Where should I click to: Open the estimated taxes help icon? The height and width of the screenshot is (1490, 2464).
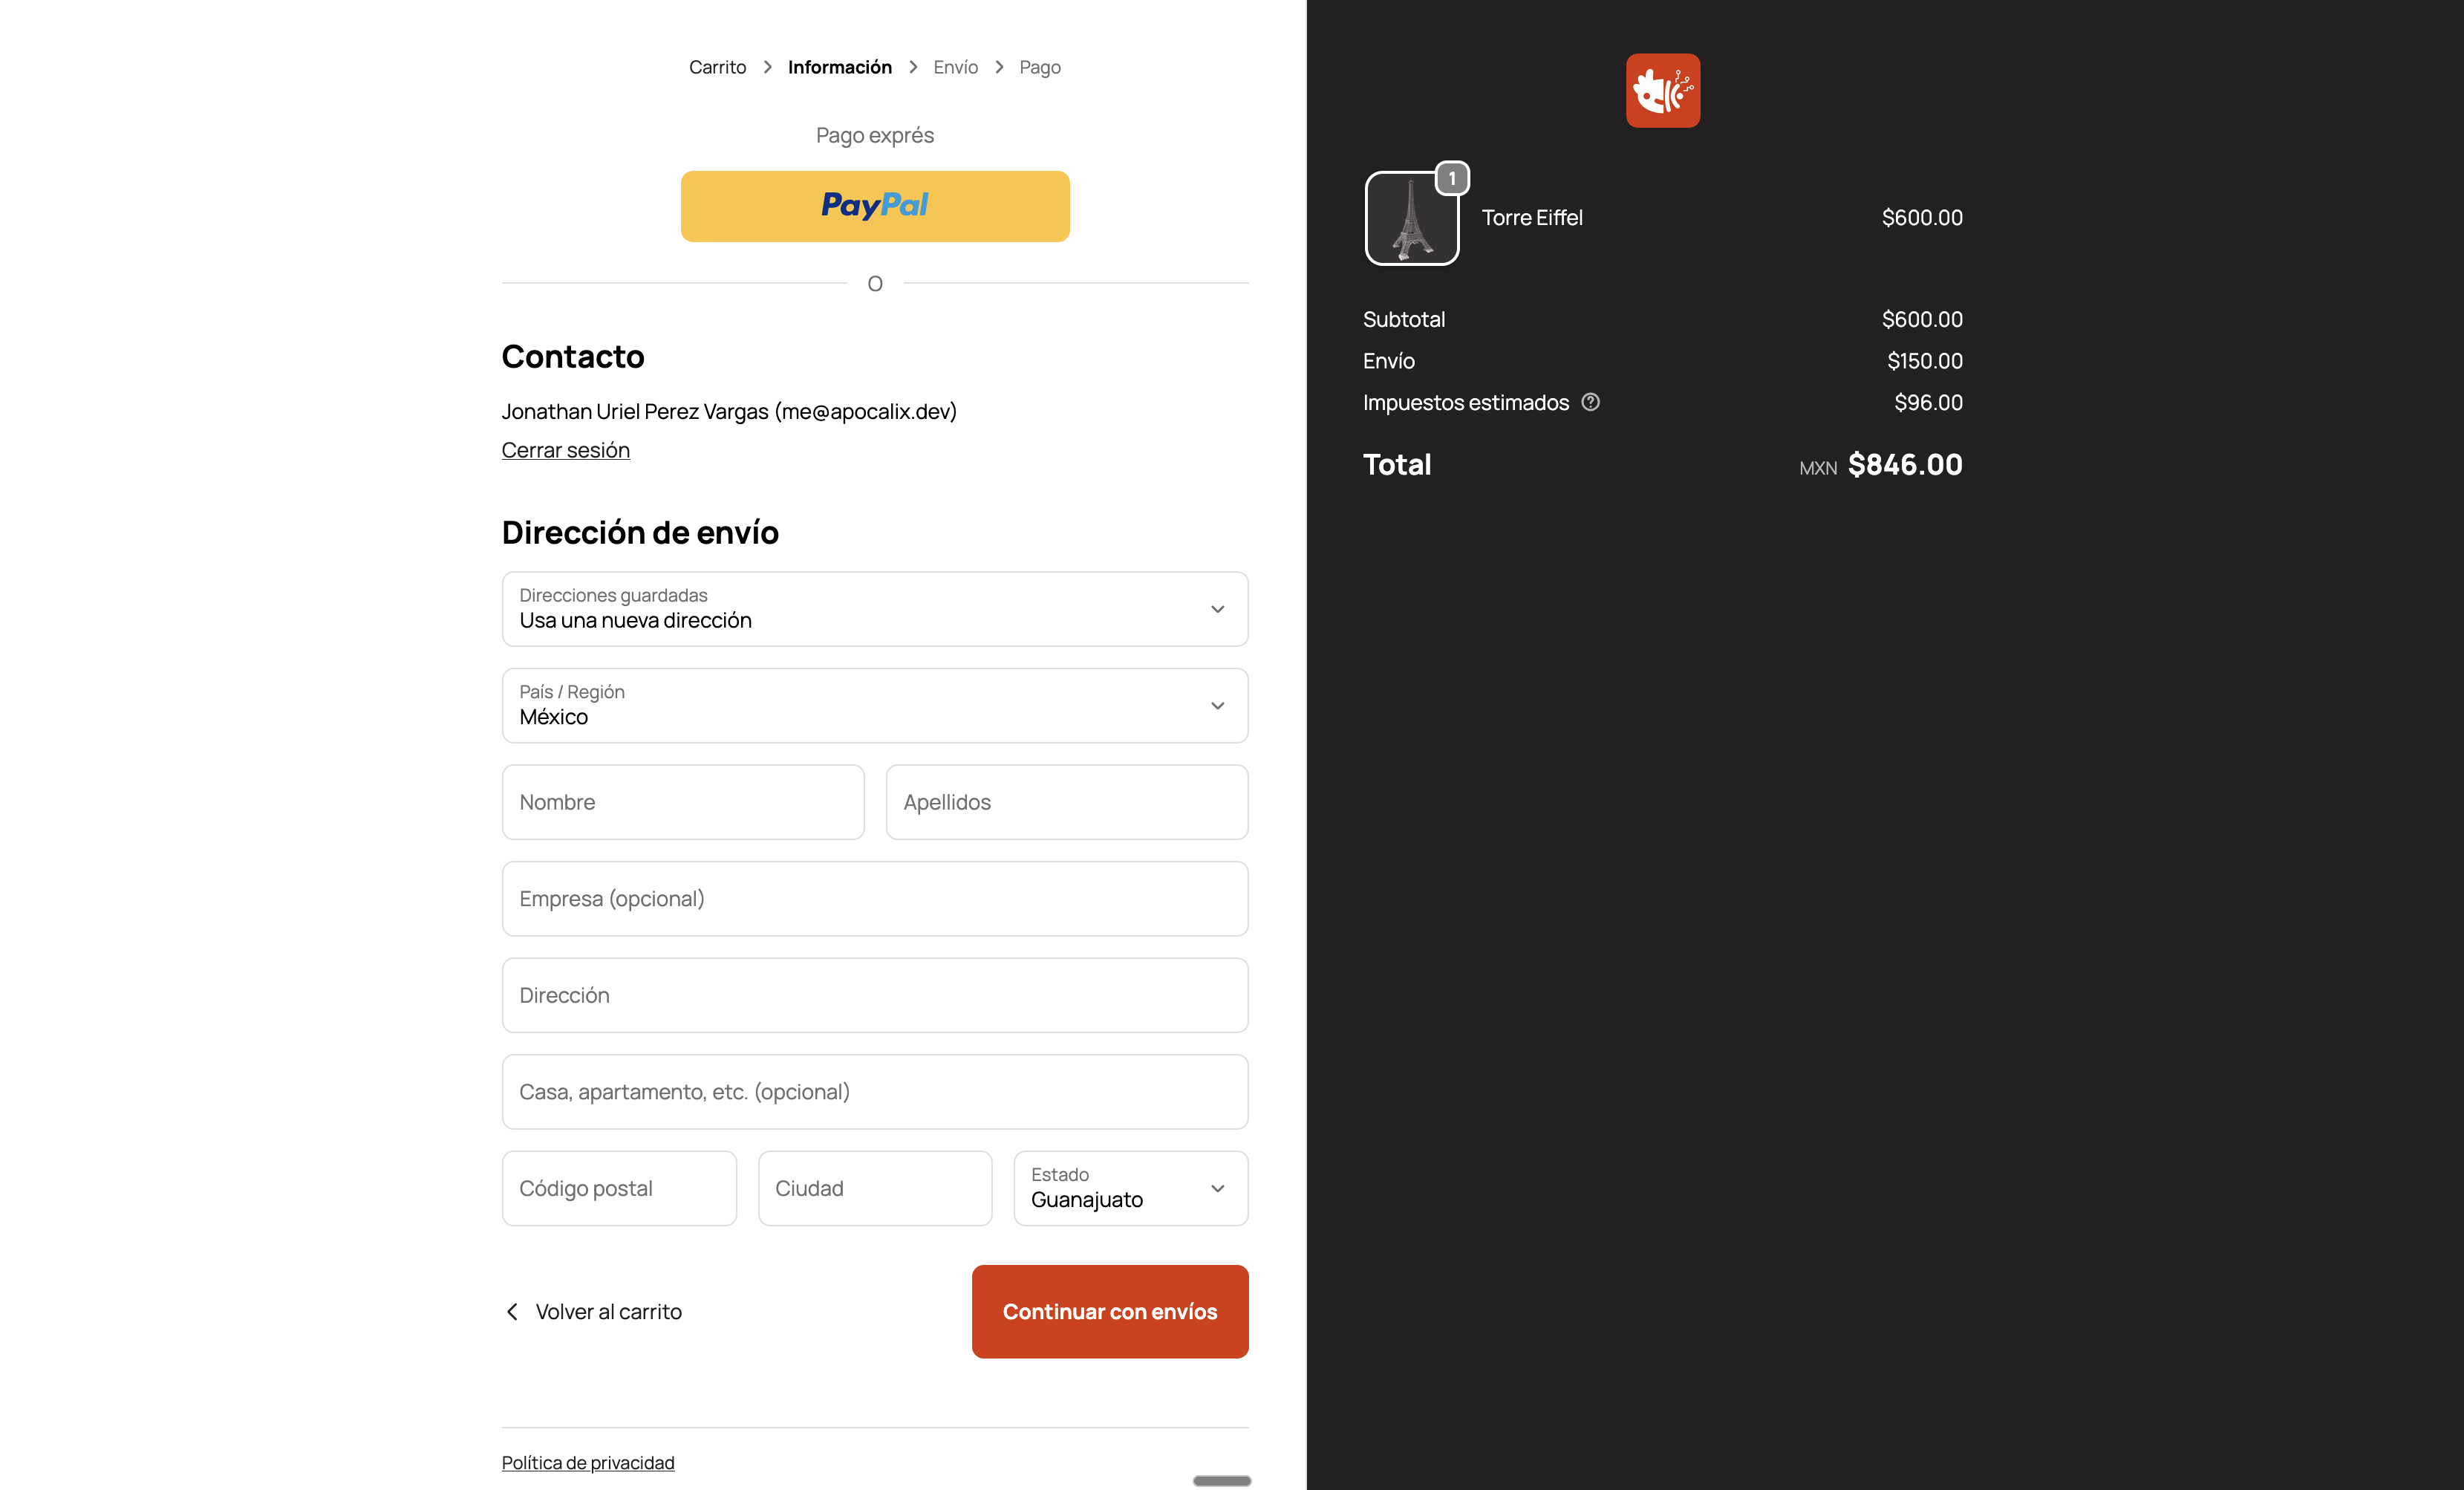point(1591,402)
